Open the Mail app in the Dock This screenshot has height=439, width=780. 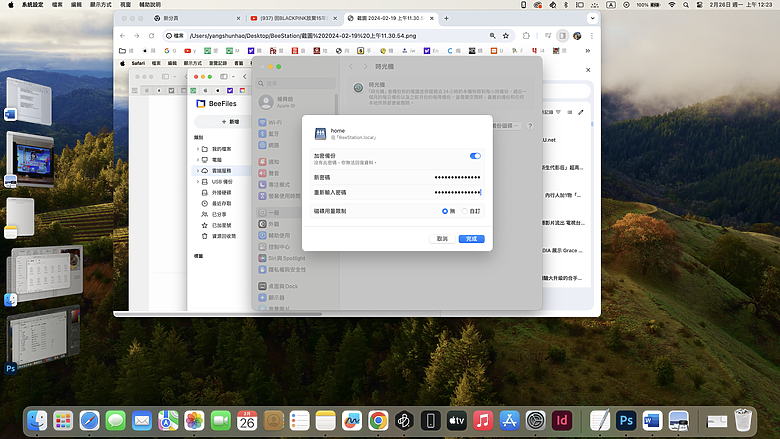click(142, 421)
